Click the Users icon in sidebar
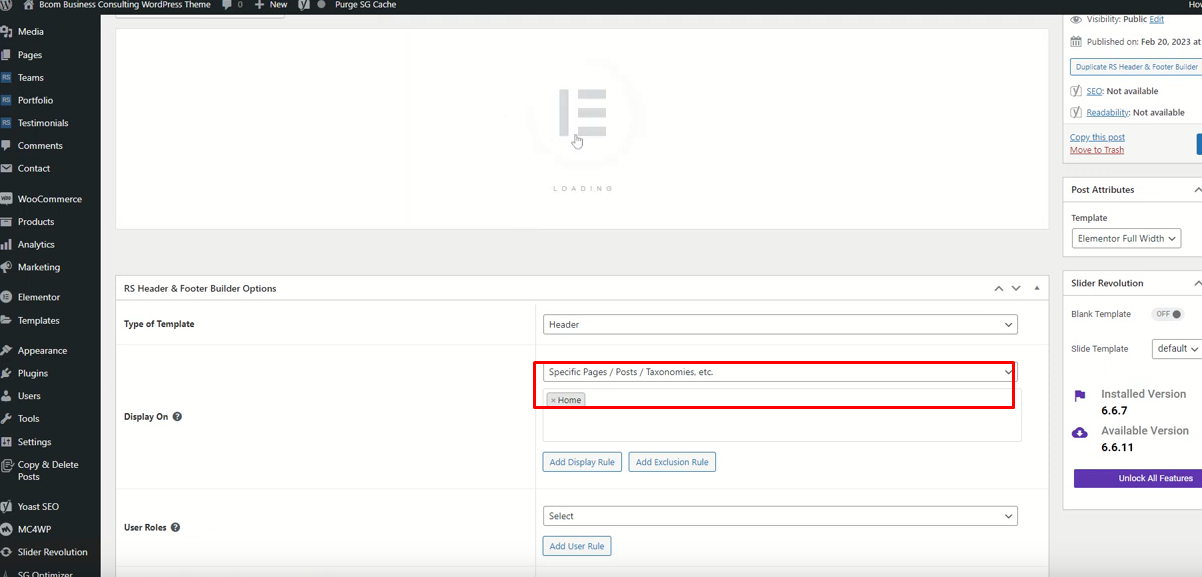This screenshot has width=1202, height=577. pos(7,396)
